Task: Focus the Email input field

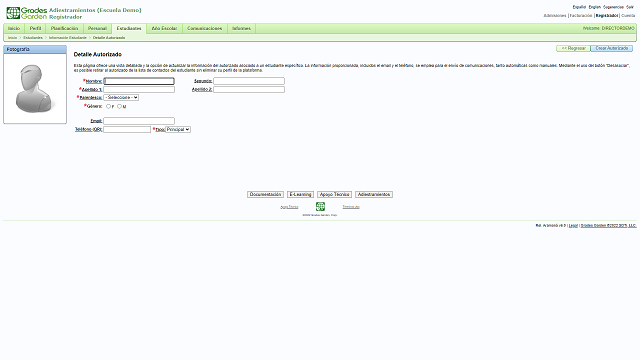Action: (x=139, y=121)
